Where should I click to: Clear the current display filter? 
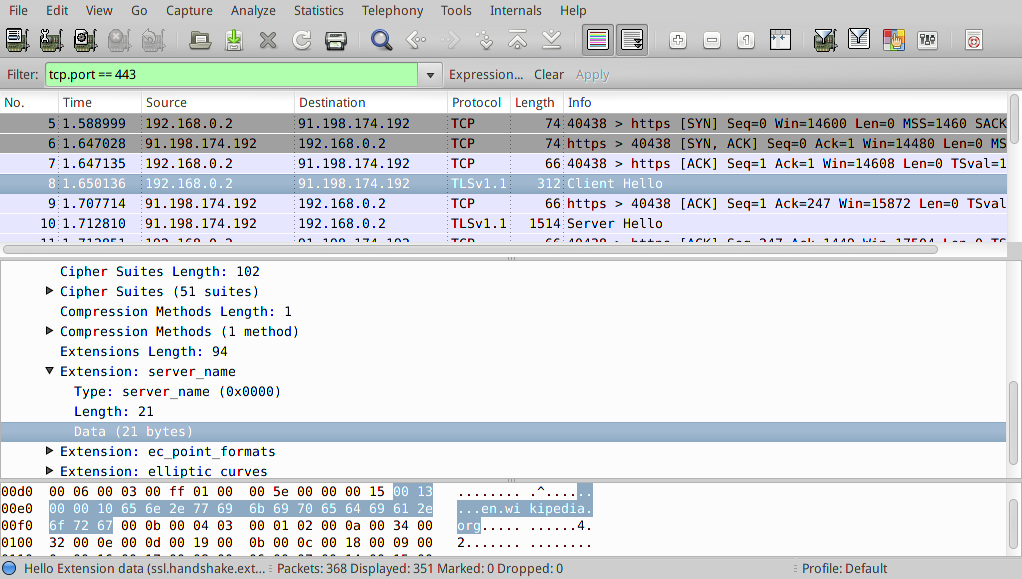pyautogui.click(x=548, y=74)
